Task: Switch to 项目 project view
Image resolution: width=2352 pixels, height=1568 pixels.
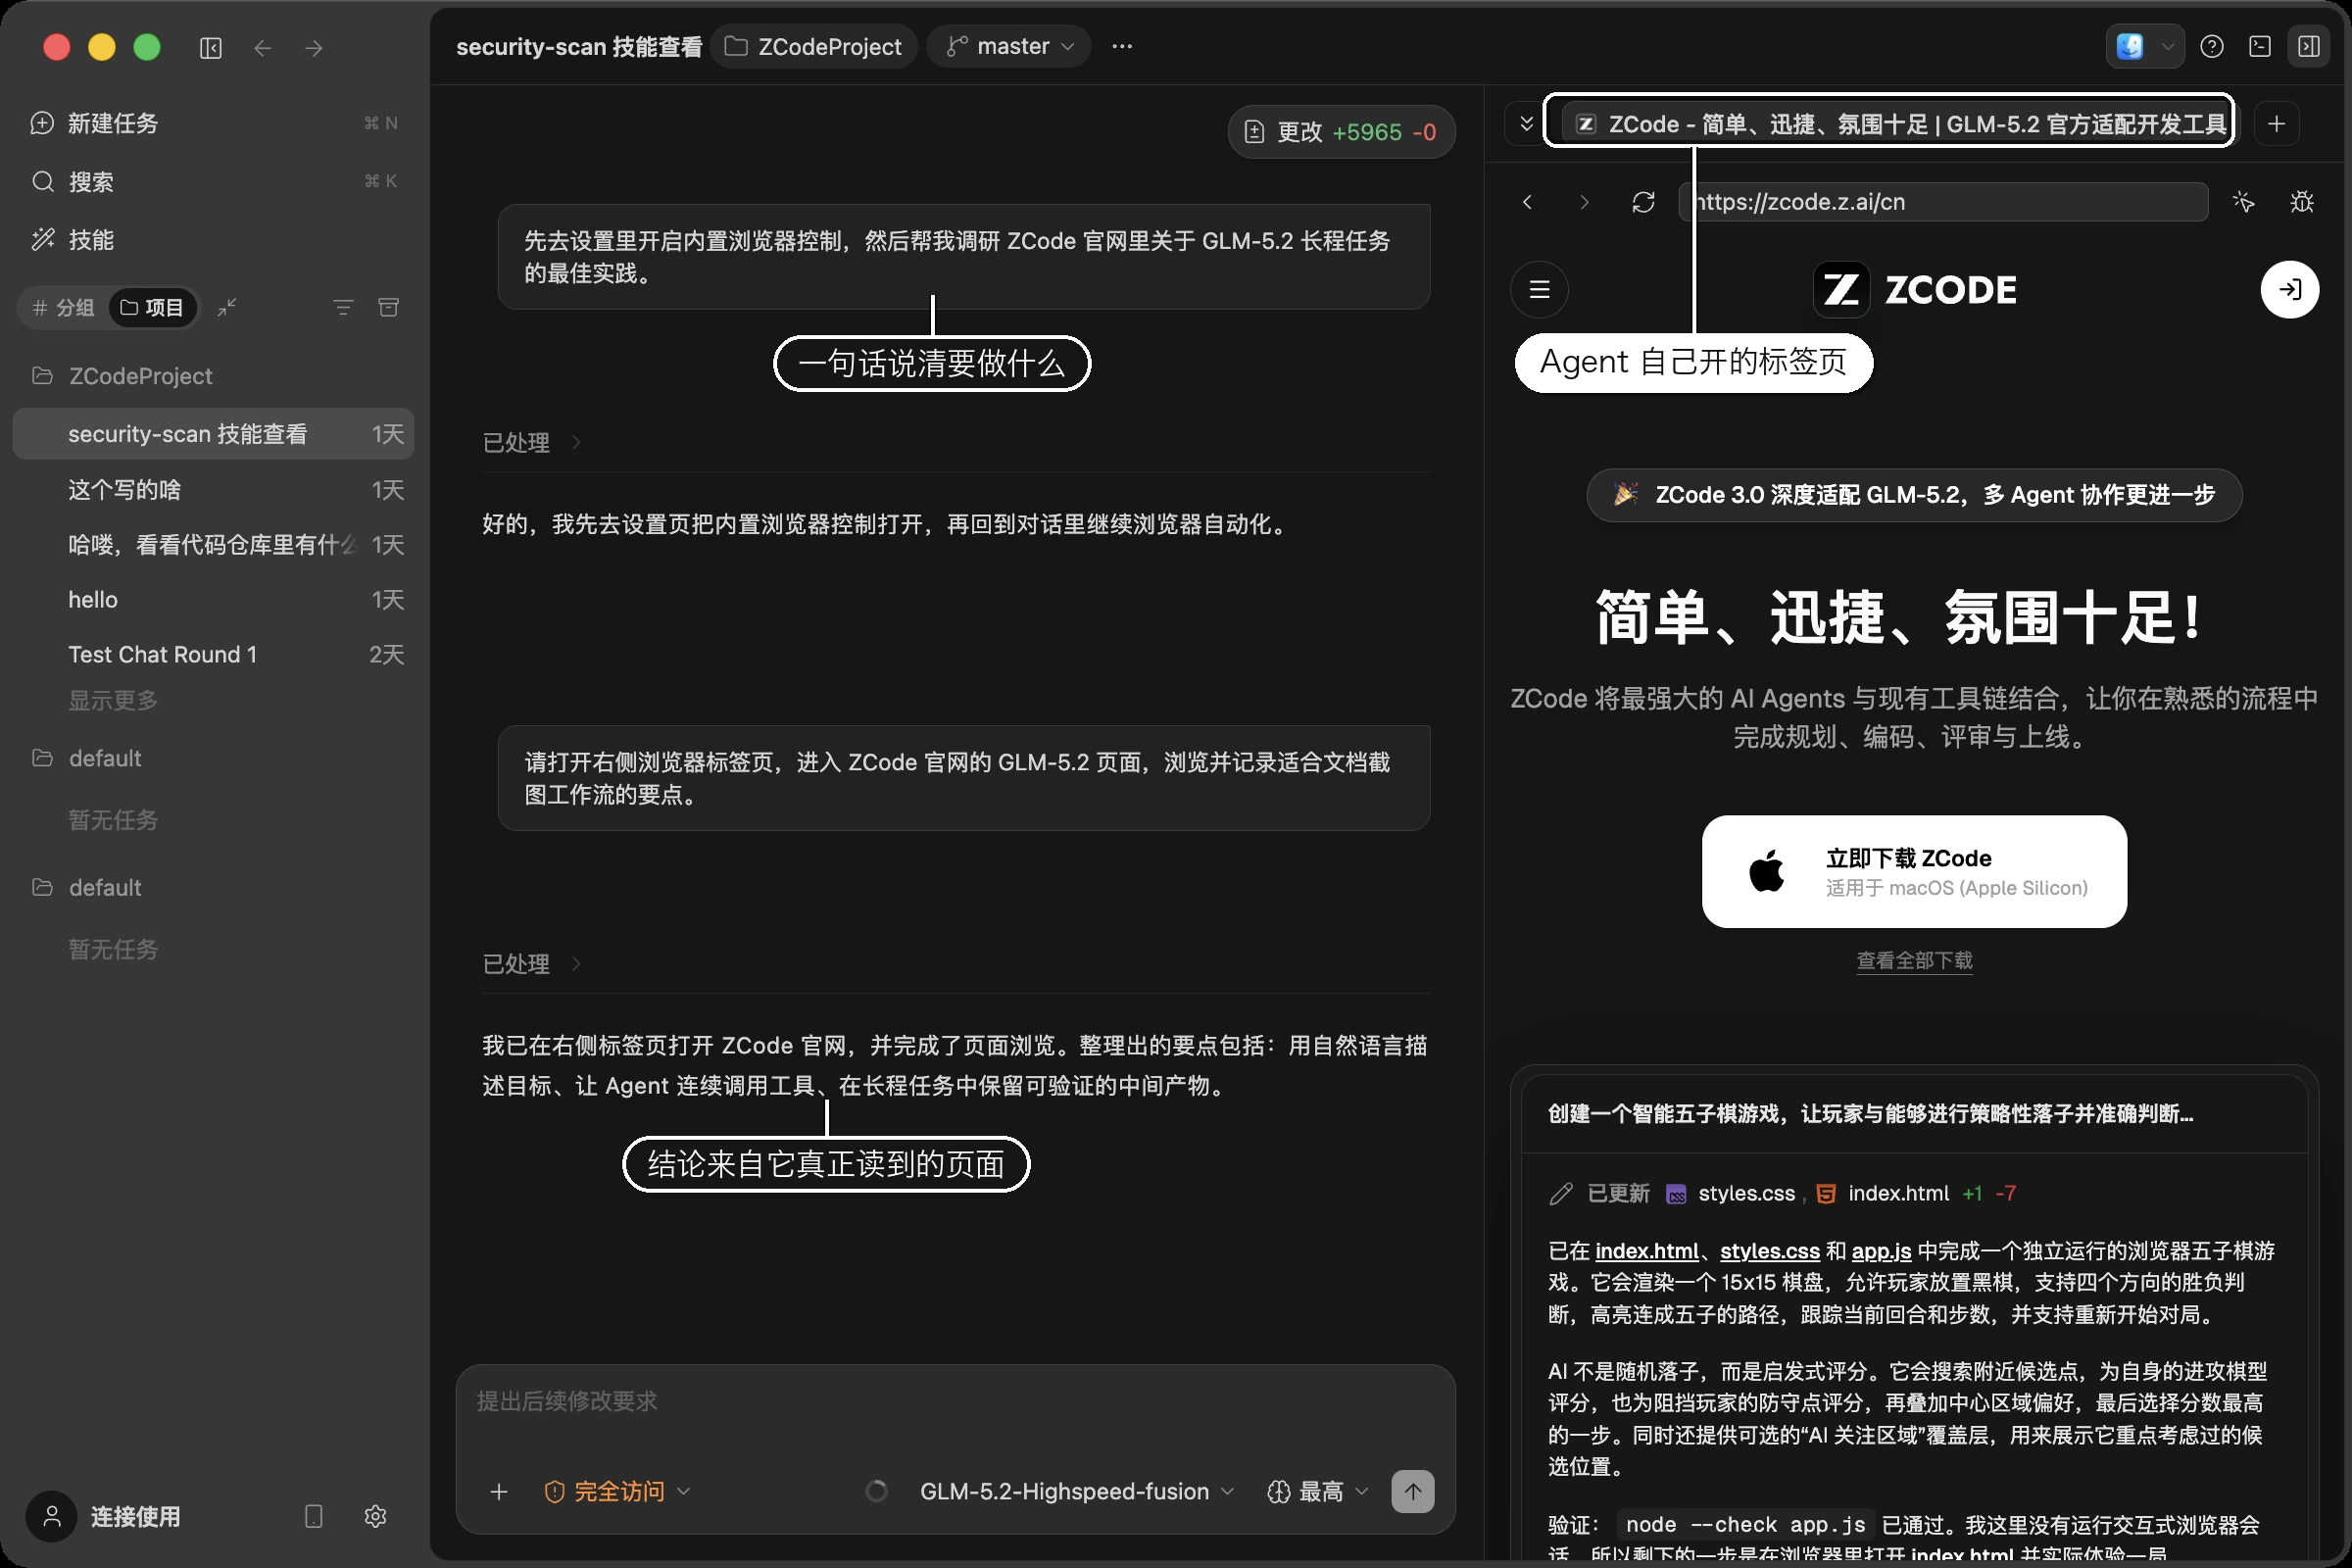Action: 152,307
